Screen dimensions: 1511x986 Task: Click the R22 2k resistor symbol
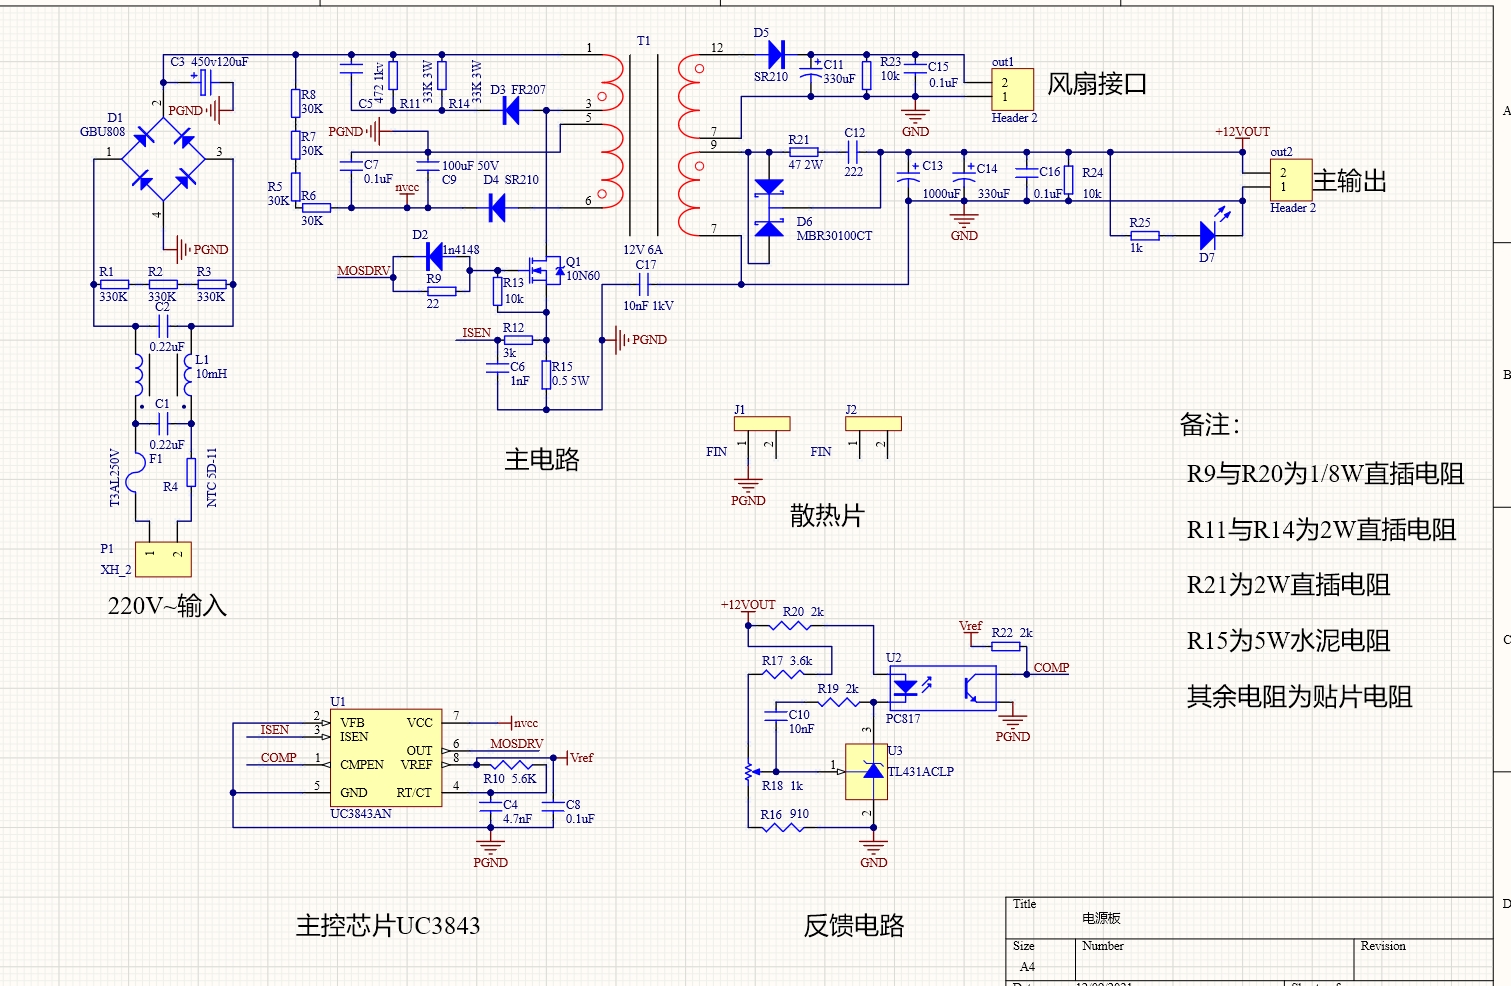1006,647
